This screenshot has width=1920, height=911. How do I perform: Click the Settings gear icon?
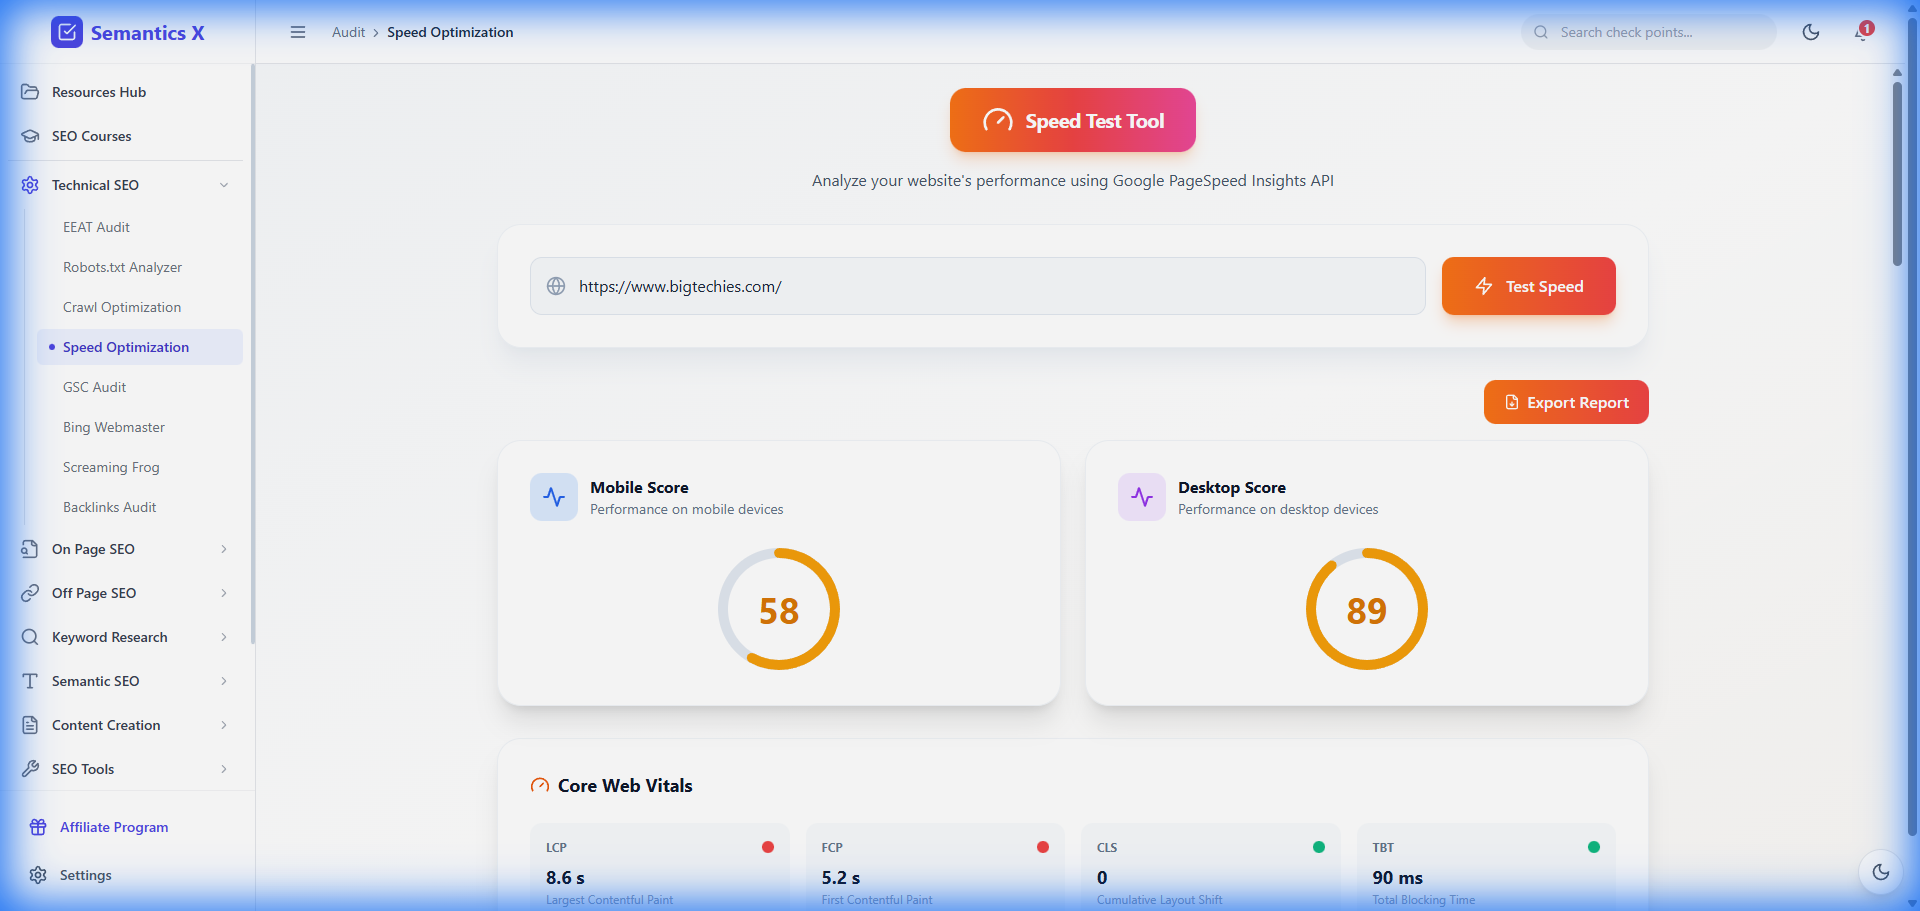pos(38,875)
